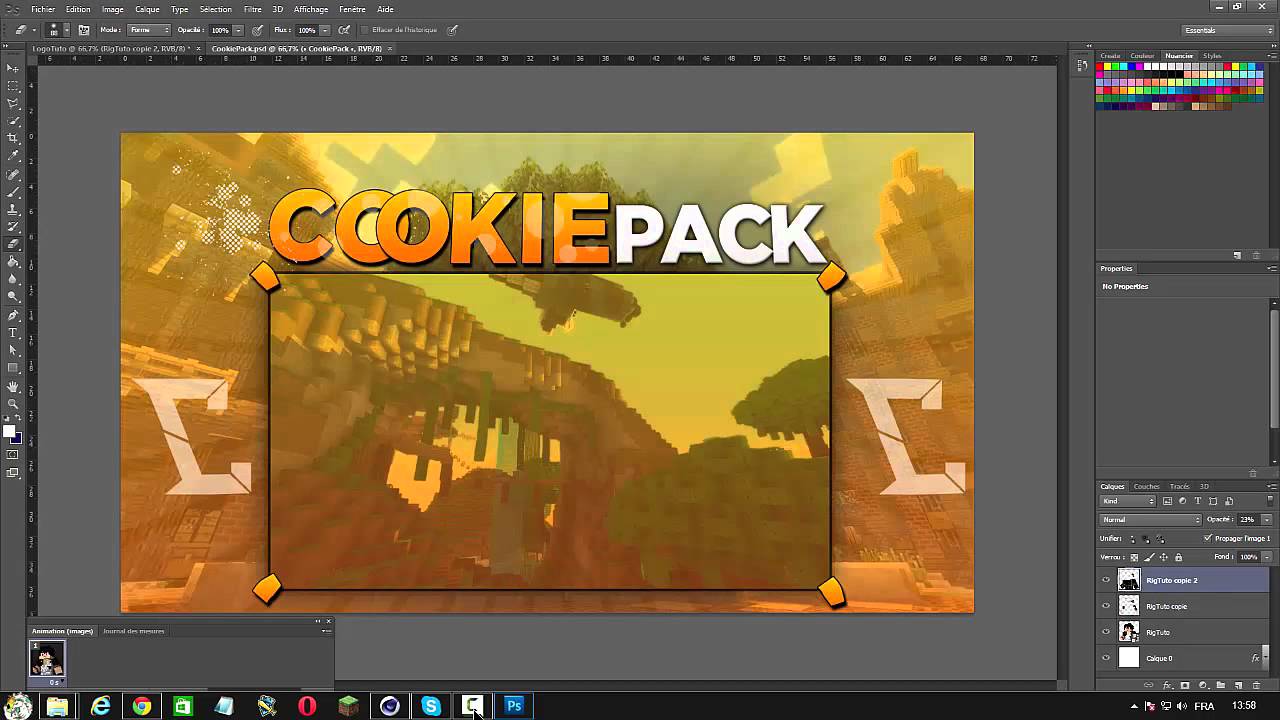1280x720 pixels.
Task: Select the Hand tool
Action: tap(13, 386)
